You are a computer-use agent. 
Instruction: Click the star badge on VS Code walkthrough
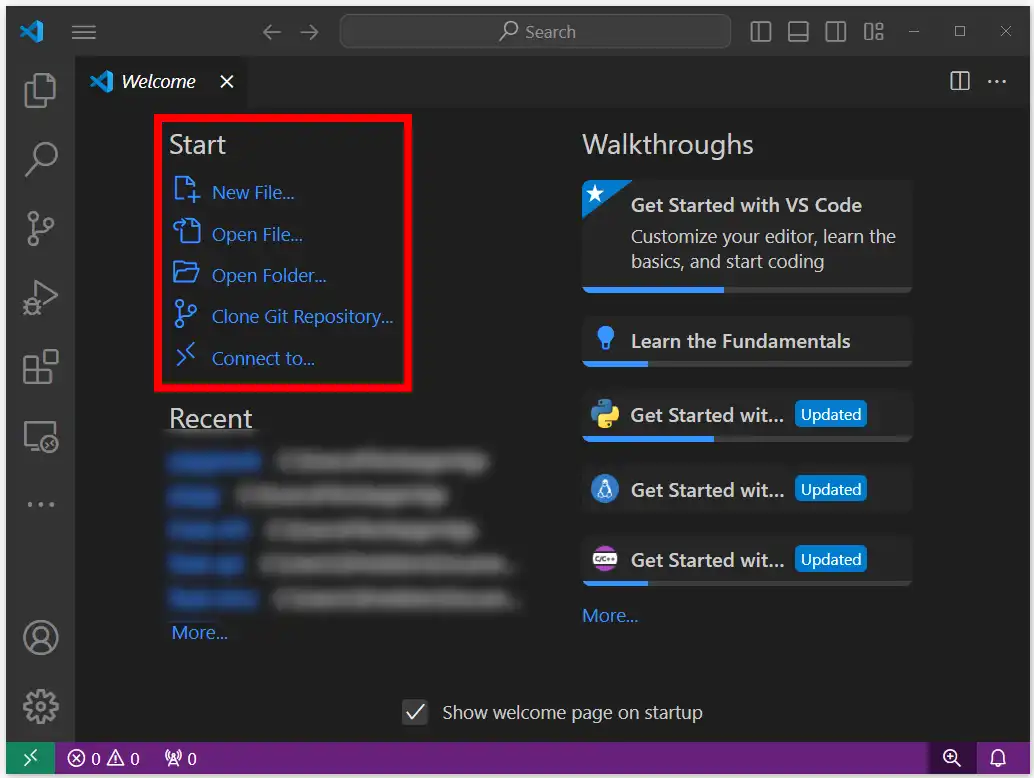(595, 193)
